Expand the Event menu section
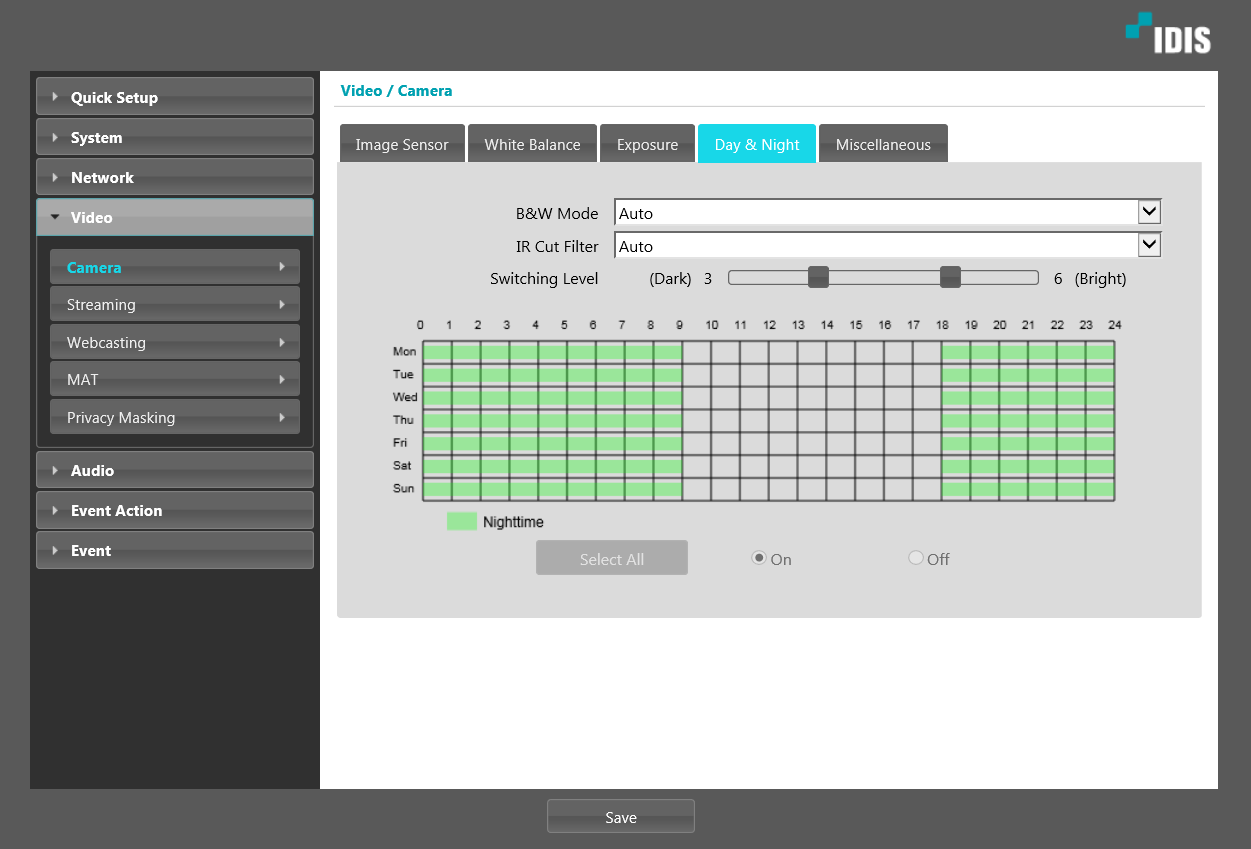Viewport: 1251px width, 849px height. point(175,550)
